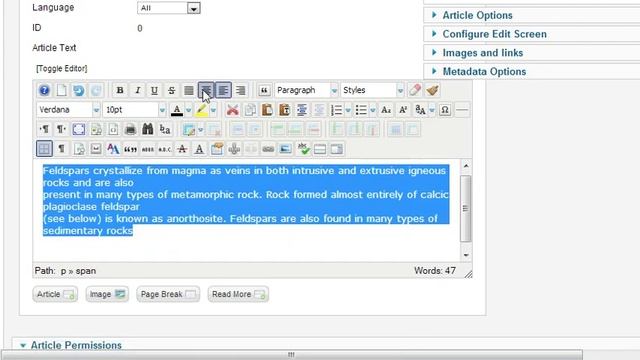Click the Copy icon
This screenshot has width=640, height=360.
point(250,110)
